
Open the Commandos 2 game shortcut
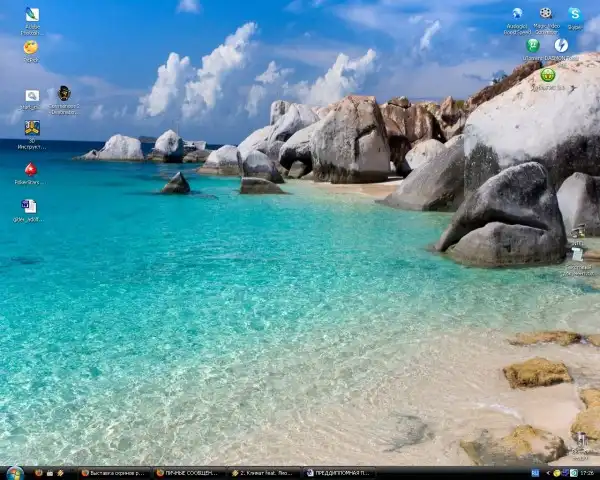[64, 94]
